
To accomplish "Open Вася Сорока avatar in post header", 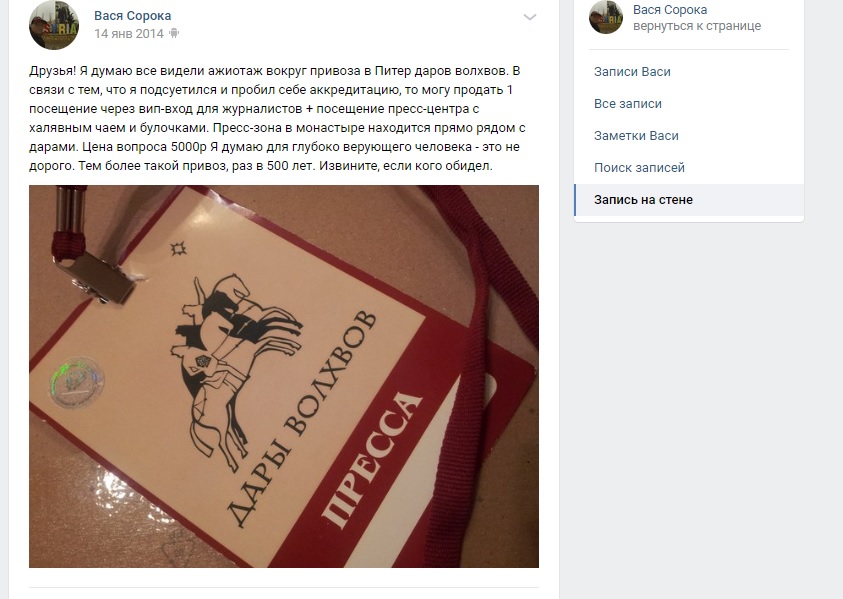I will coord(54,25).
